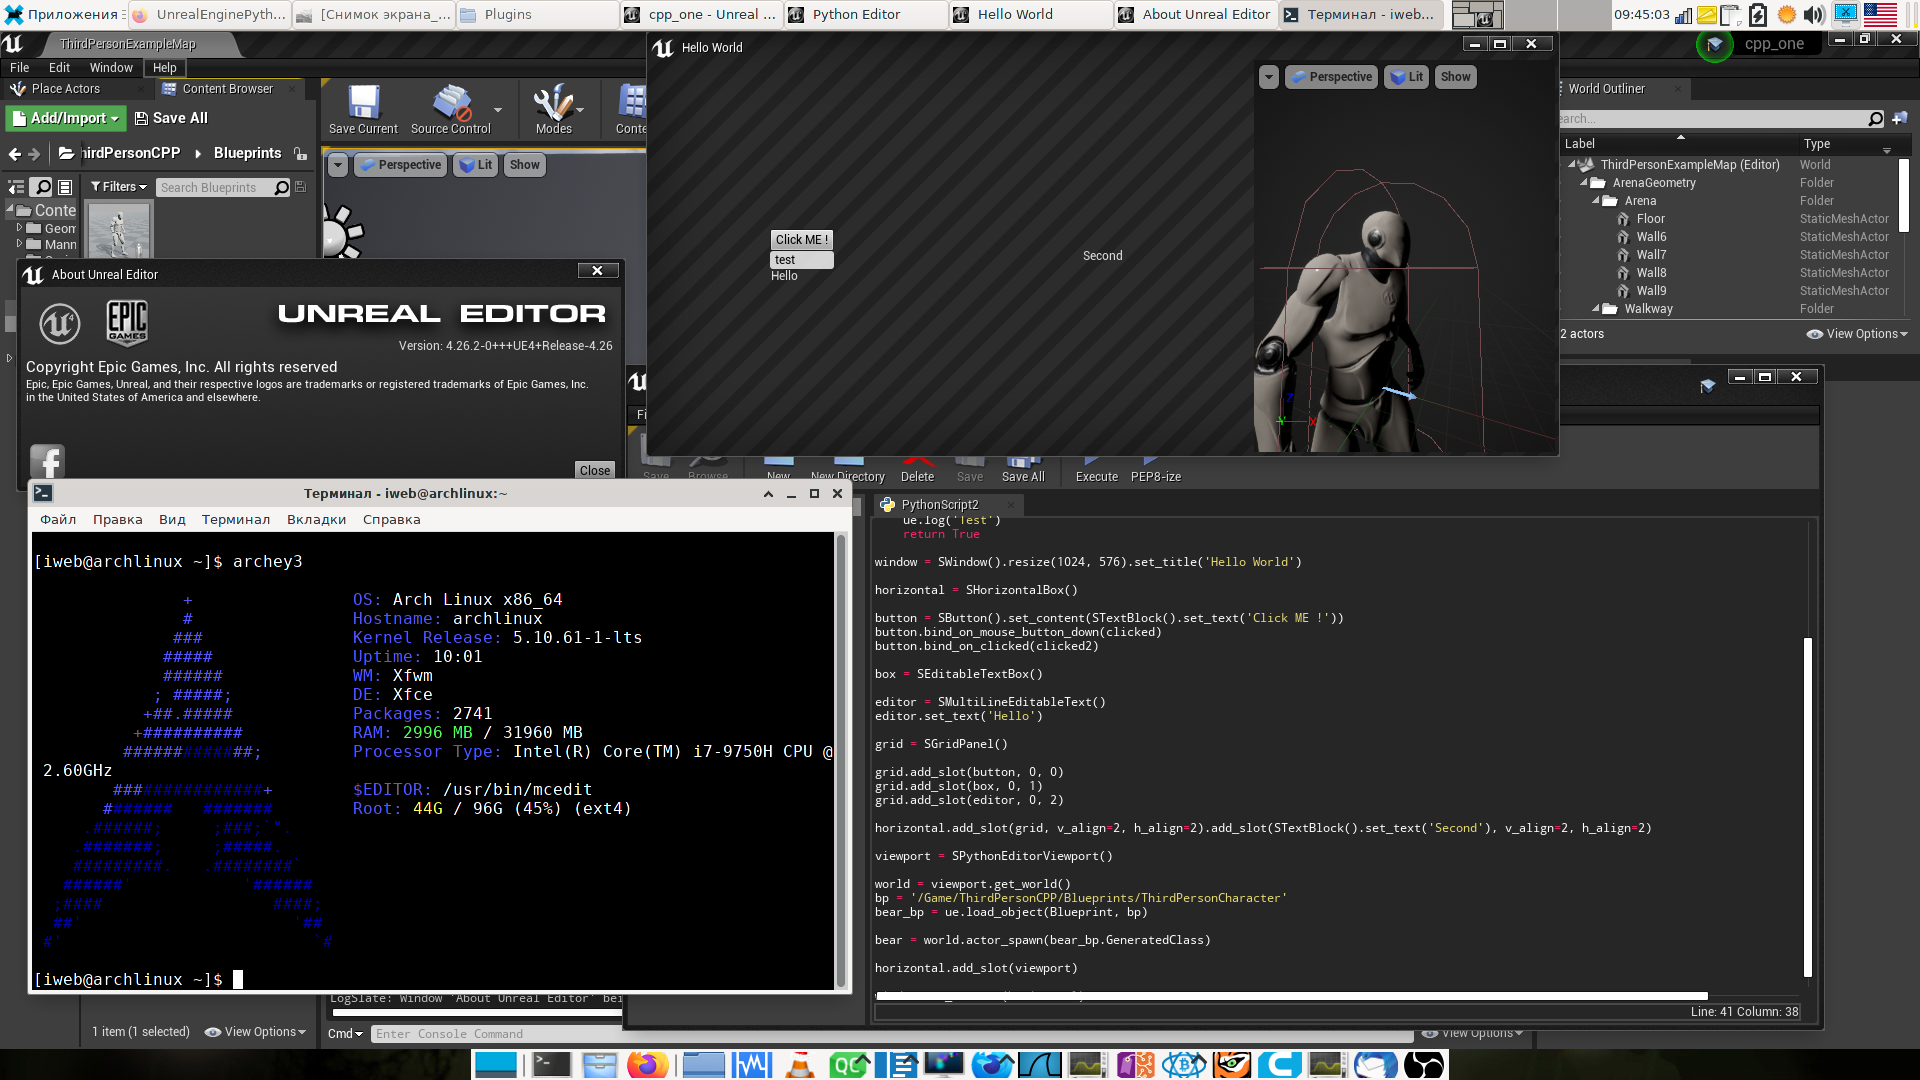
Task: Collapse the Content folder tree node
Action: pyautogui.click(x=11, y=210)
